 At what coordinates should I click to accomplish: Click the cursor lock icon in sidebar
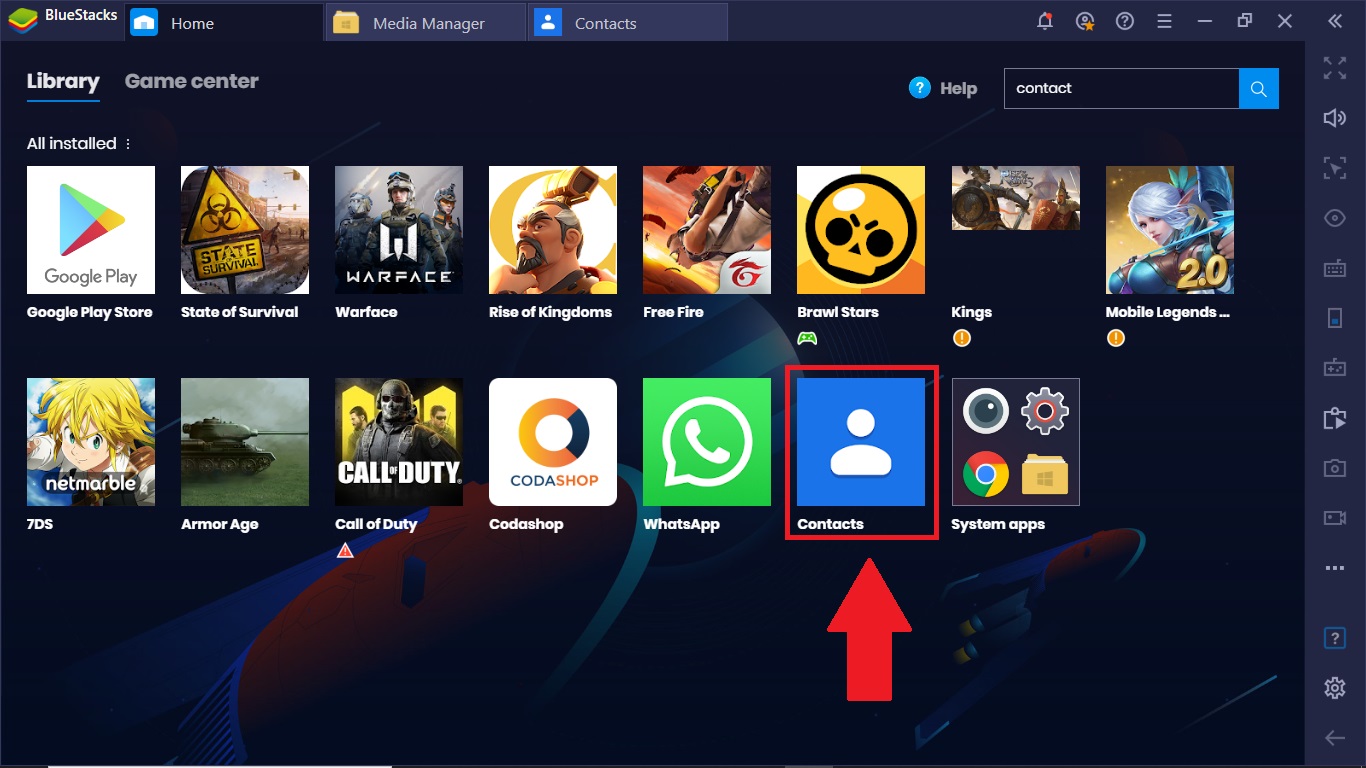(1335, 168)
